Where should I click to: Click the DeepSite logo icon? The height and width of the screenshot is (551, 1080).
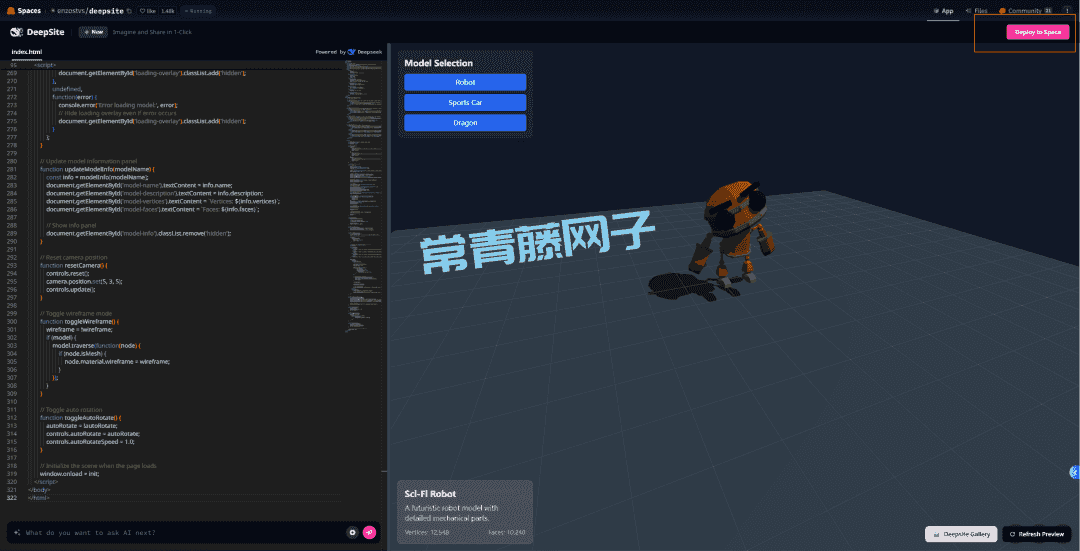click(16, 32)
